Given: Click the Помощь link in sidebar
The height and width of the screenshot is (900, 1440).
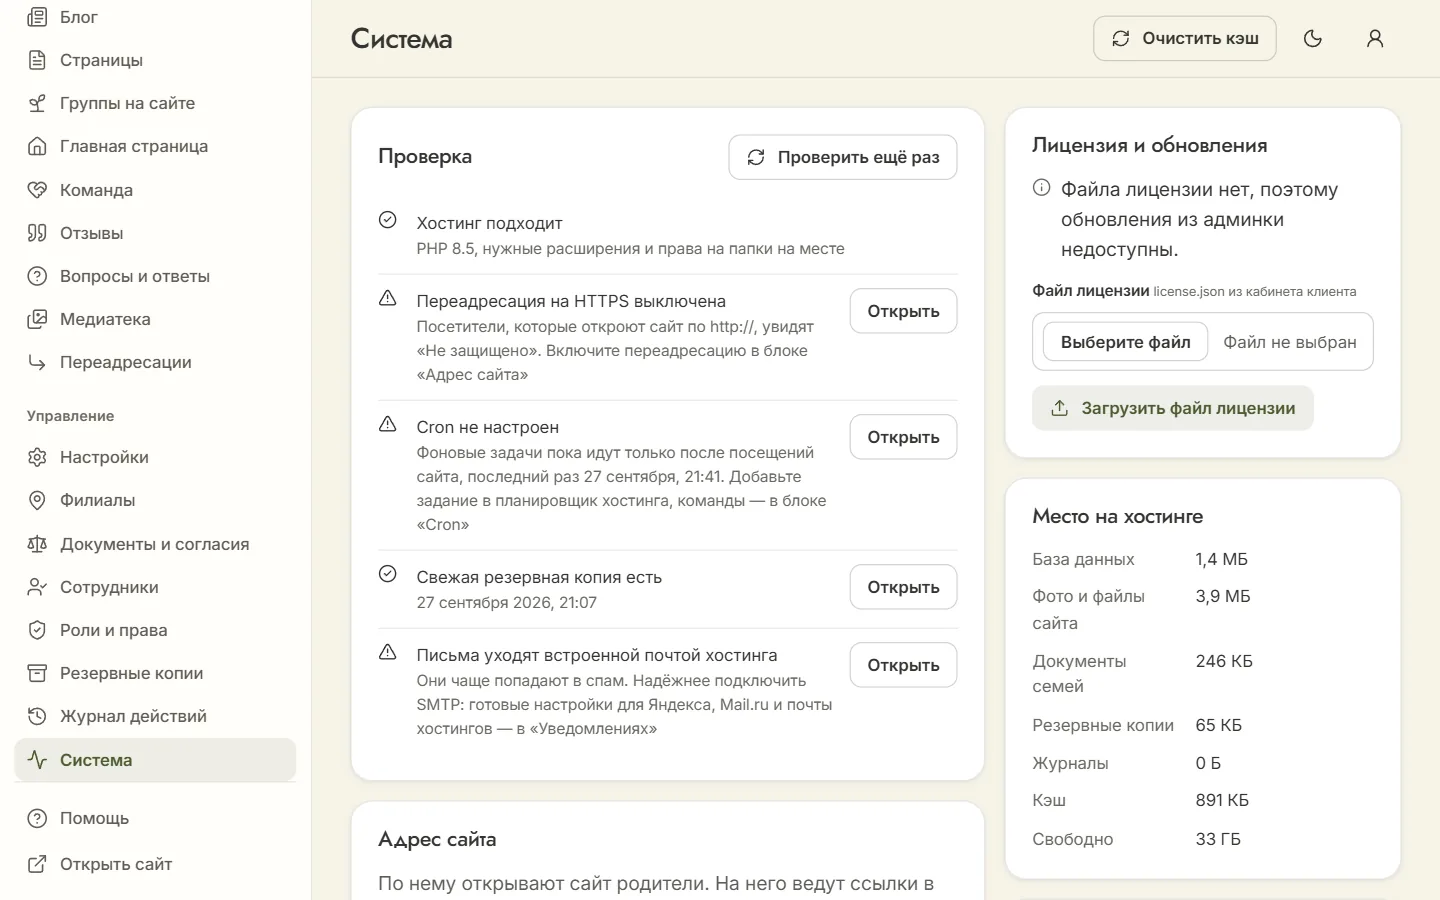Looking at the screenshot, I should pyautogui.click(x=155, y=818).
